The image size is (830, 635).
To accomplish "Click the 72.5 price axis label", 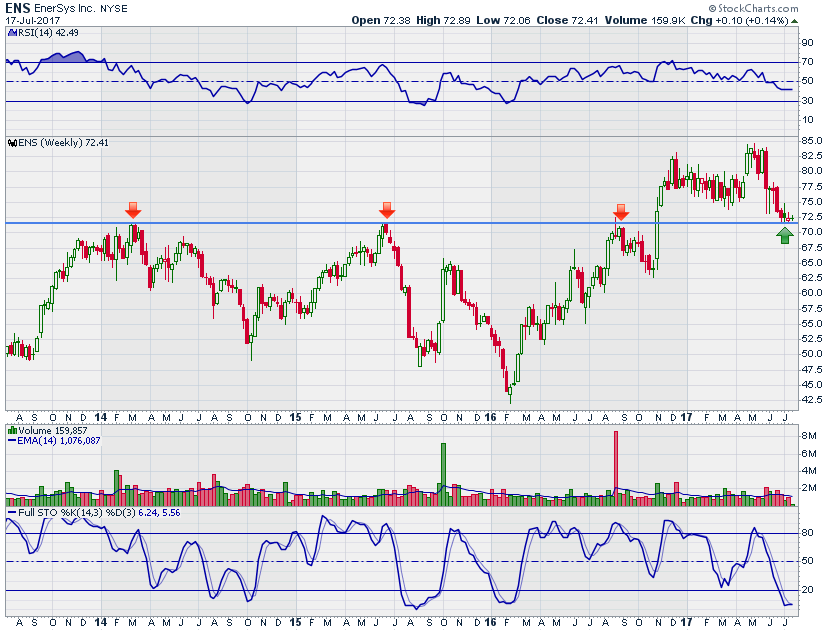I will [812, 217].
